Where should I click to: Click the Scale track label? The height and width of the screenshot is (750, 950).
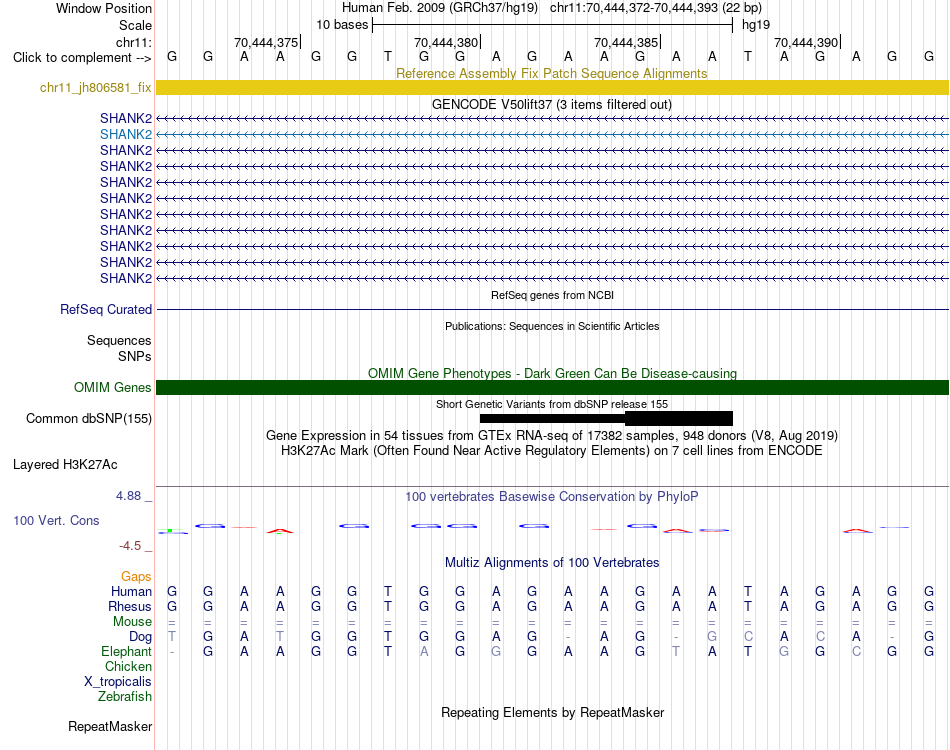[135, 25]
